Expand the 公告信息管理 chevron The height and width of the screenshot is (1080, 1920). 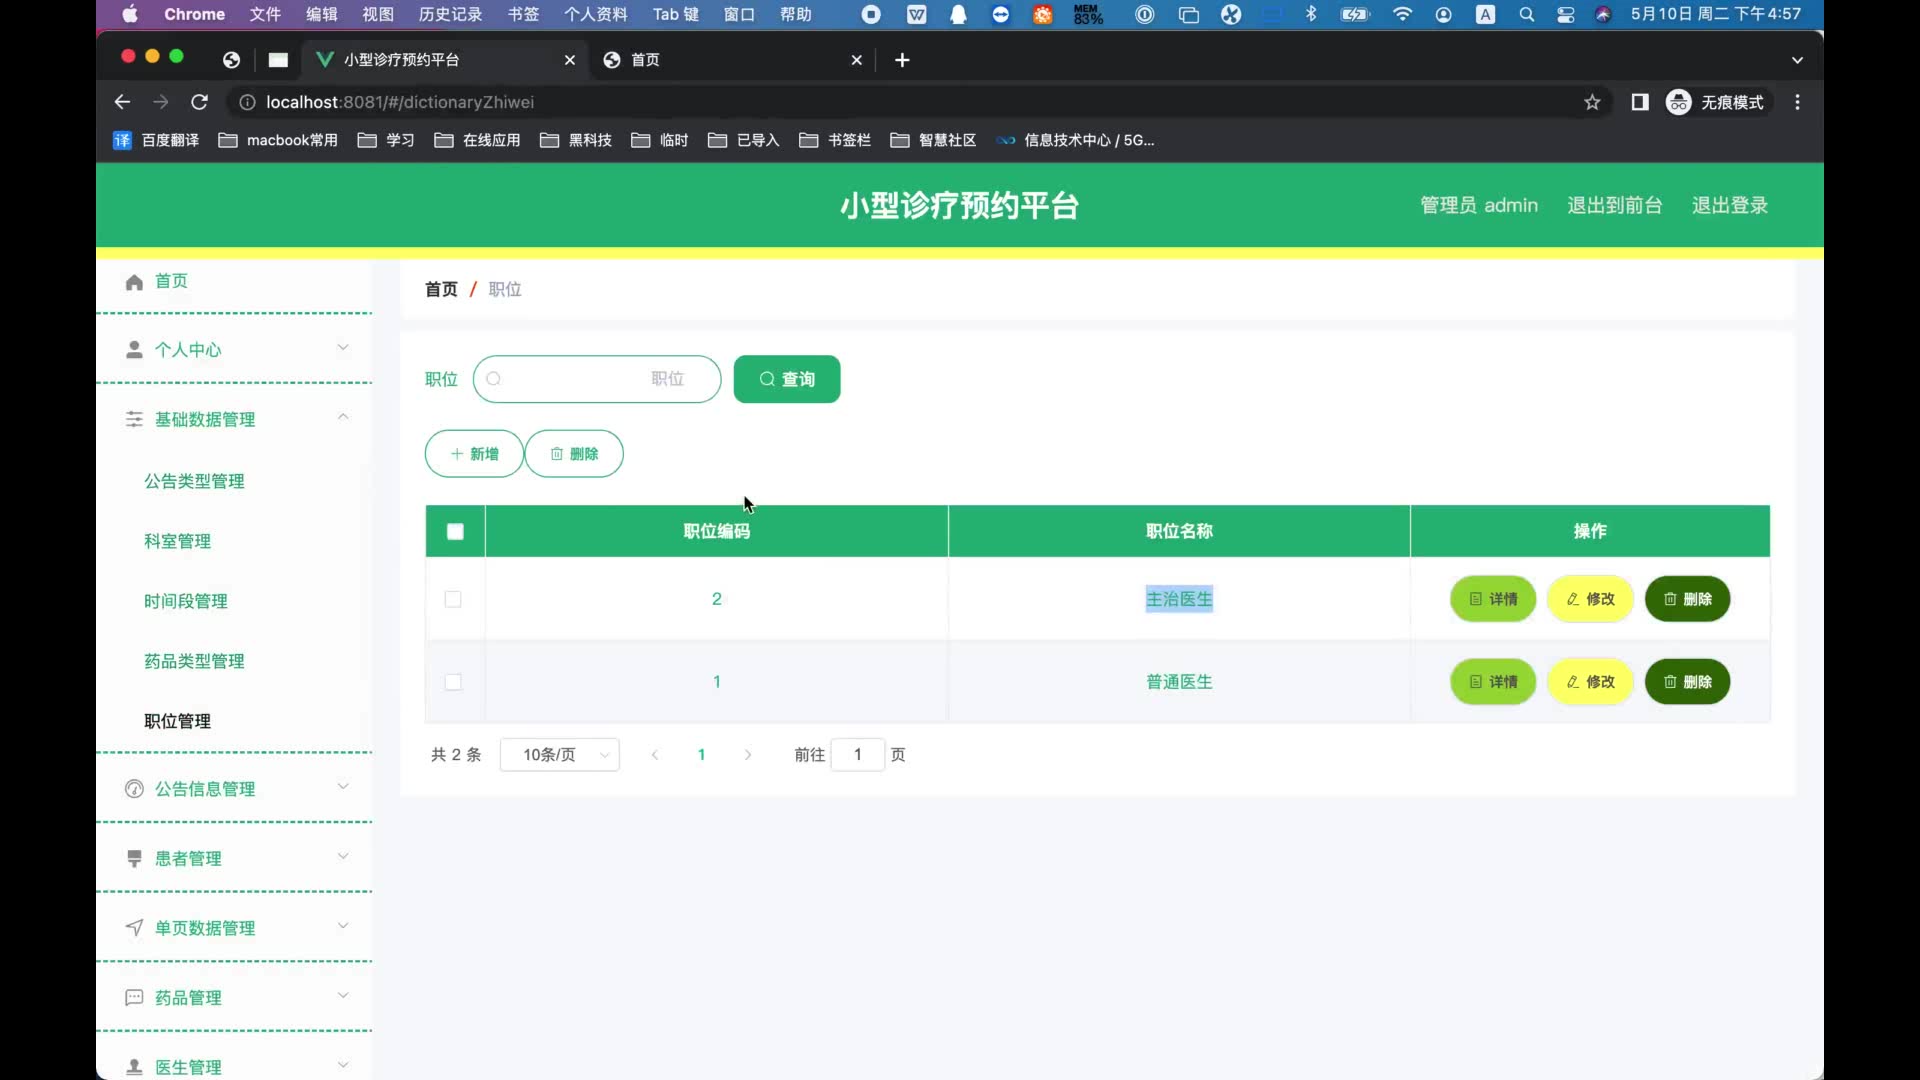[x=343, y=787]
